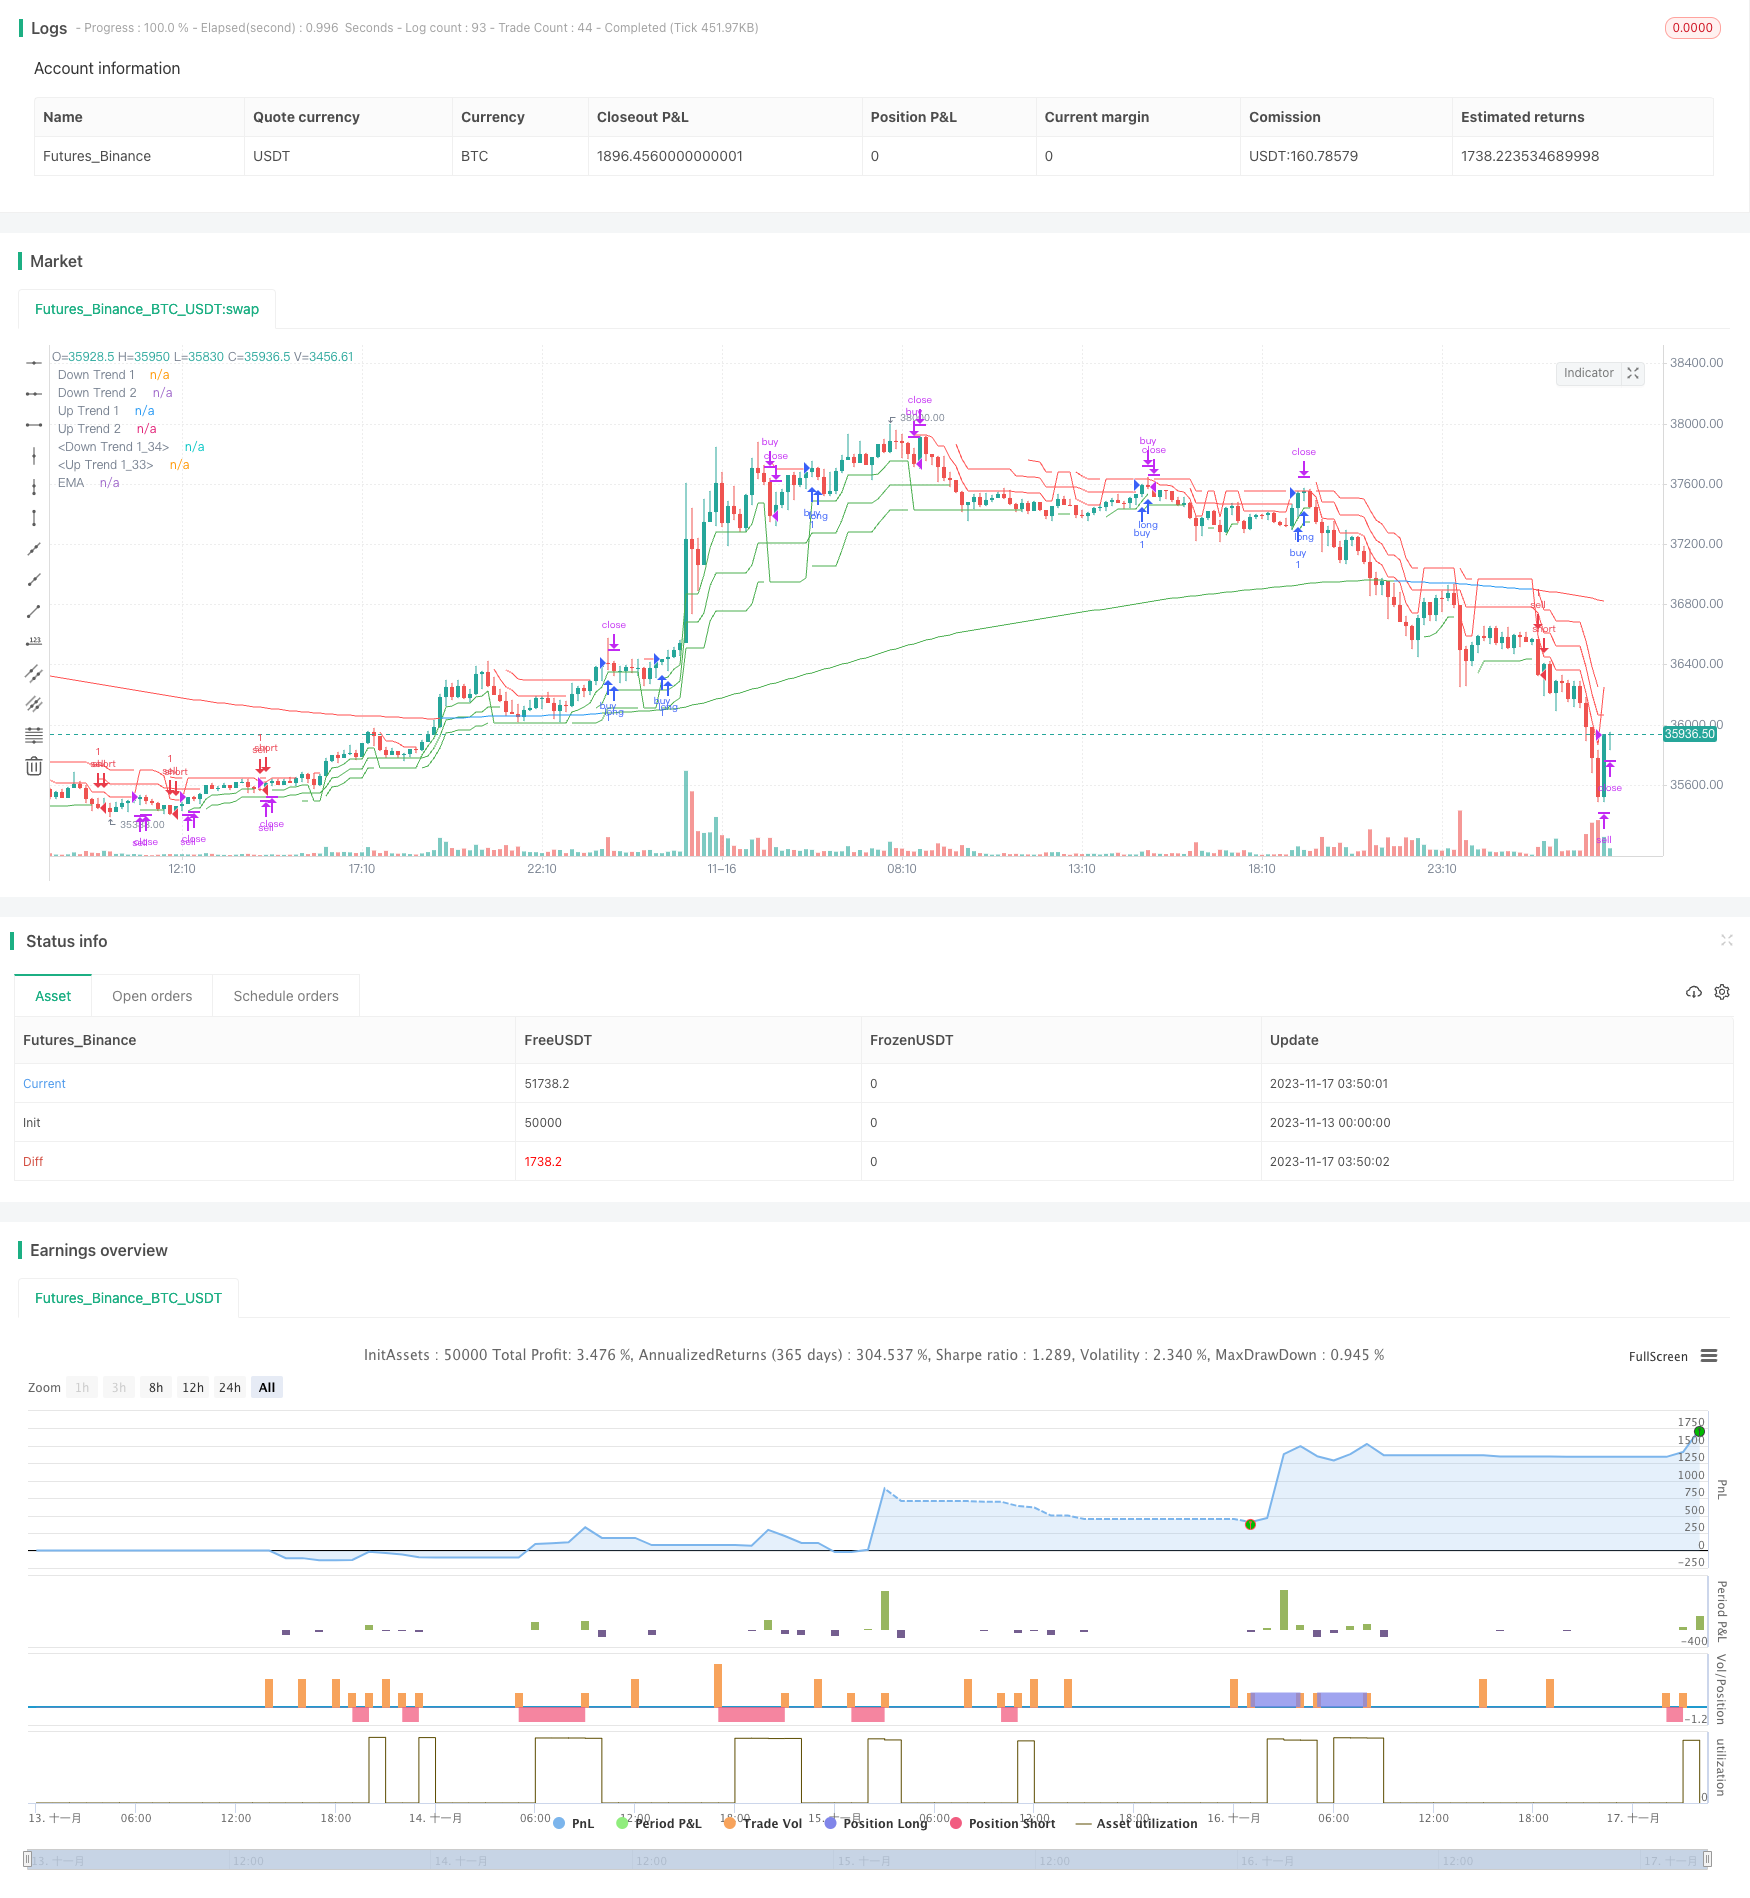This screenshot has width=1750, height=1898.
Task: Click the Closeout P&L value 1896.4560000000001
Action: [x=670, y=156]
